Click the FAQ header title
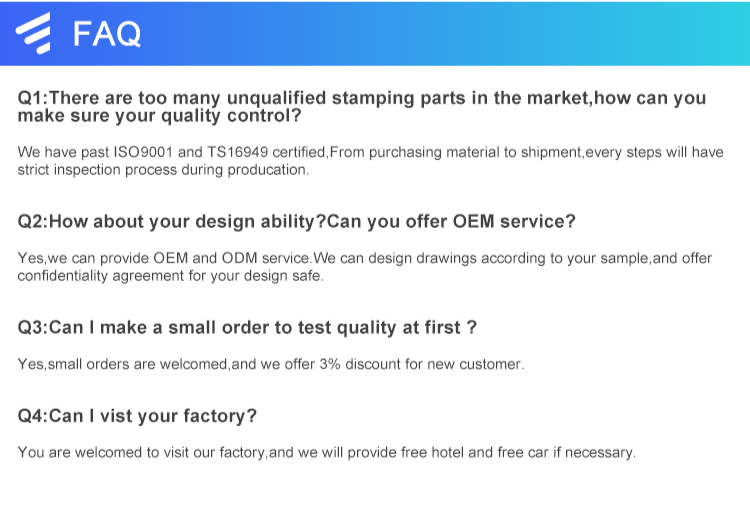 tap(108, 34)
